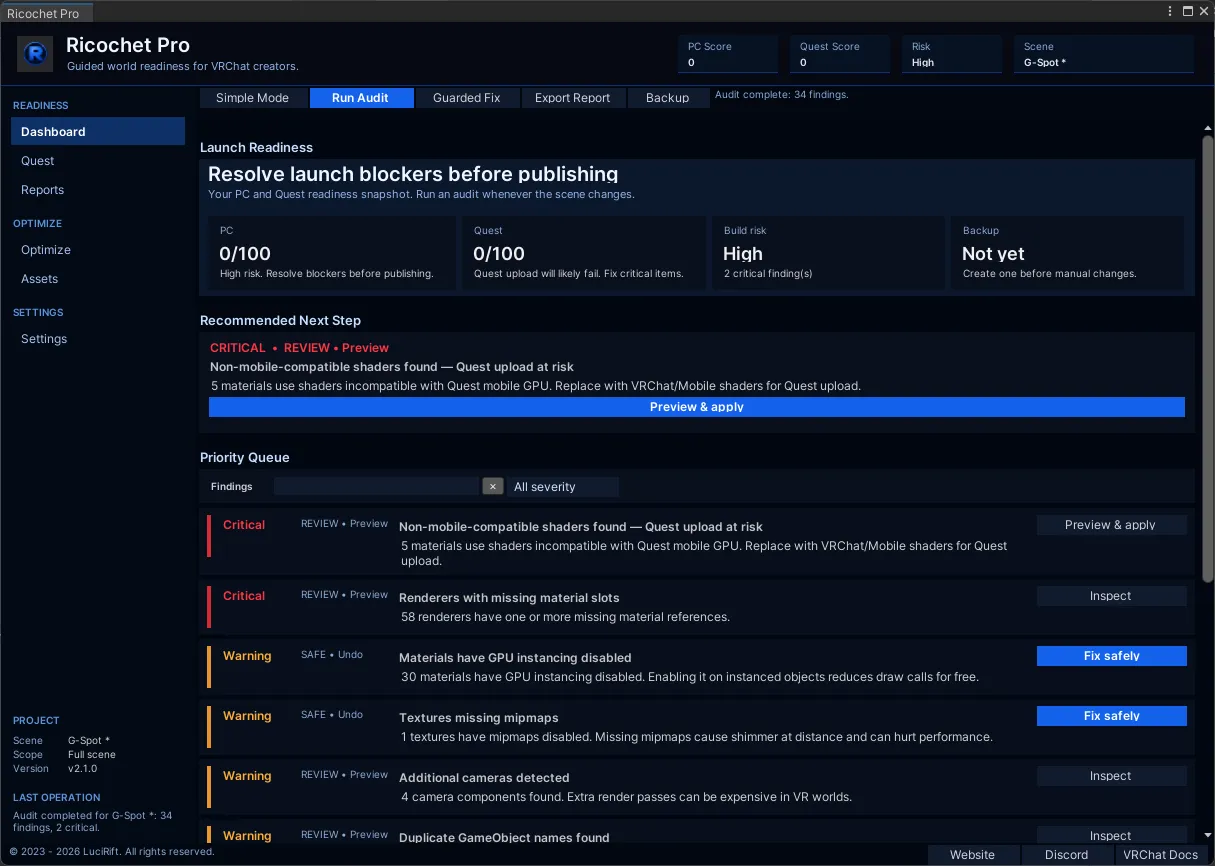Open the Discord link button

(x=1066, y=855)
